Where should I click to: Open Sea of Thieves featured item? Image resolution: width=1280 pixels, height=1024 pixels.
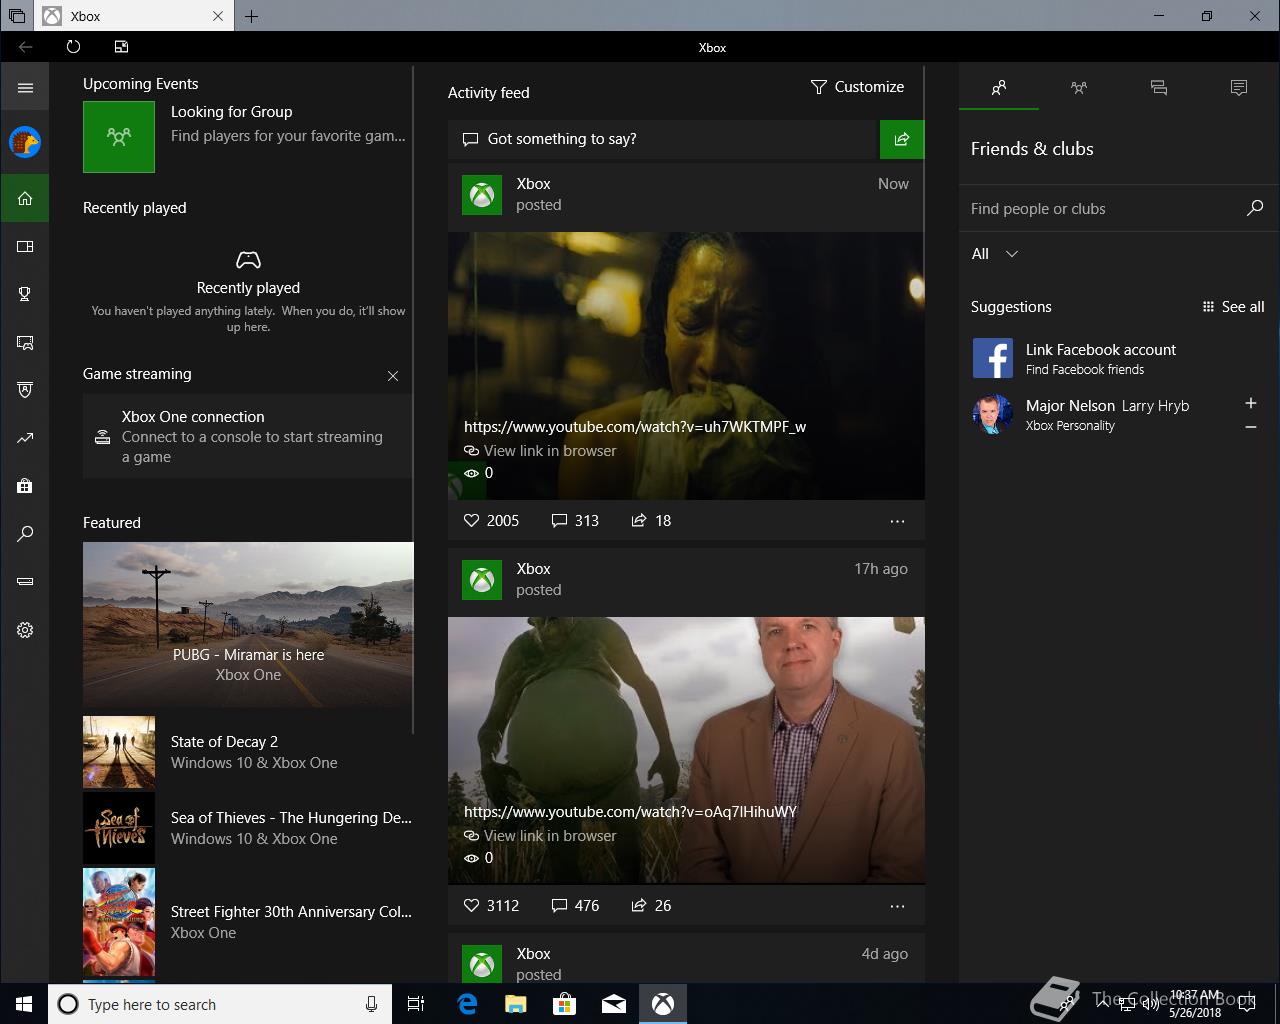point(248,828)
